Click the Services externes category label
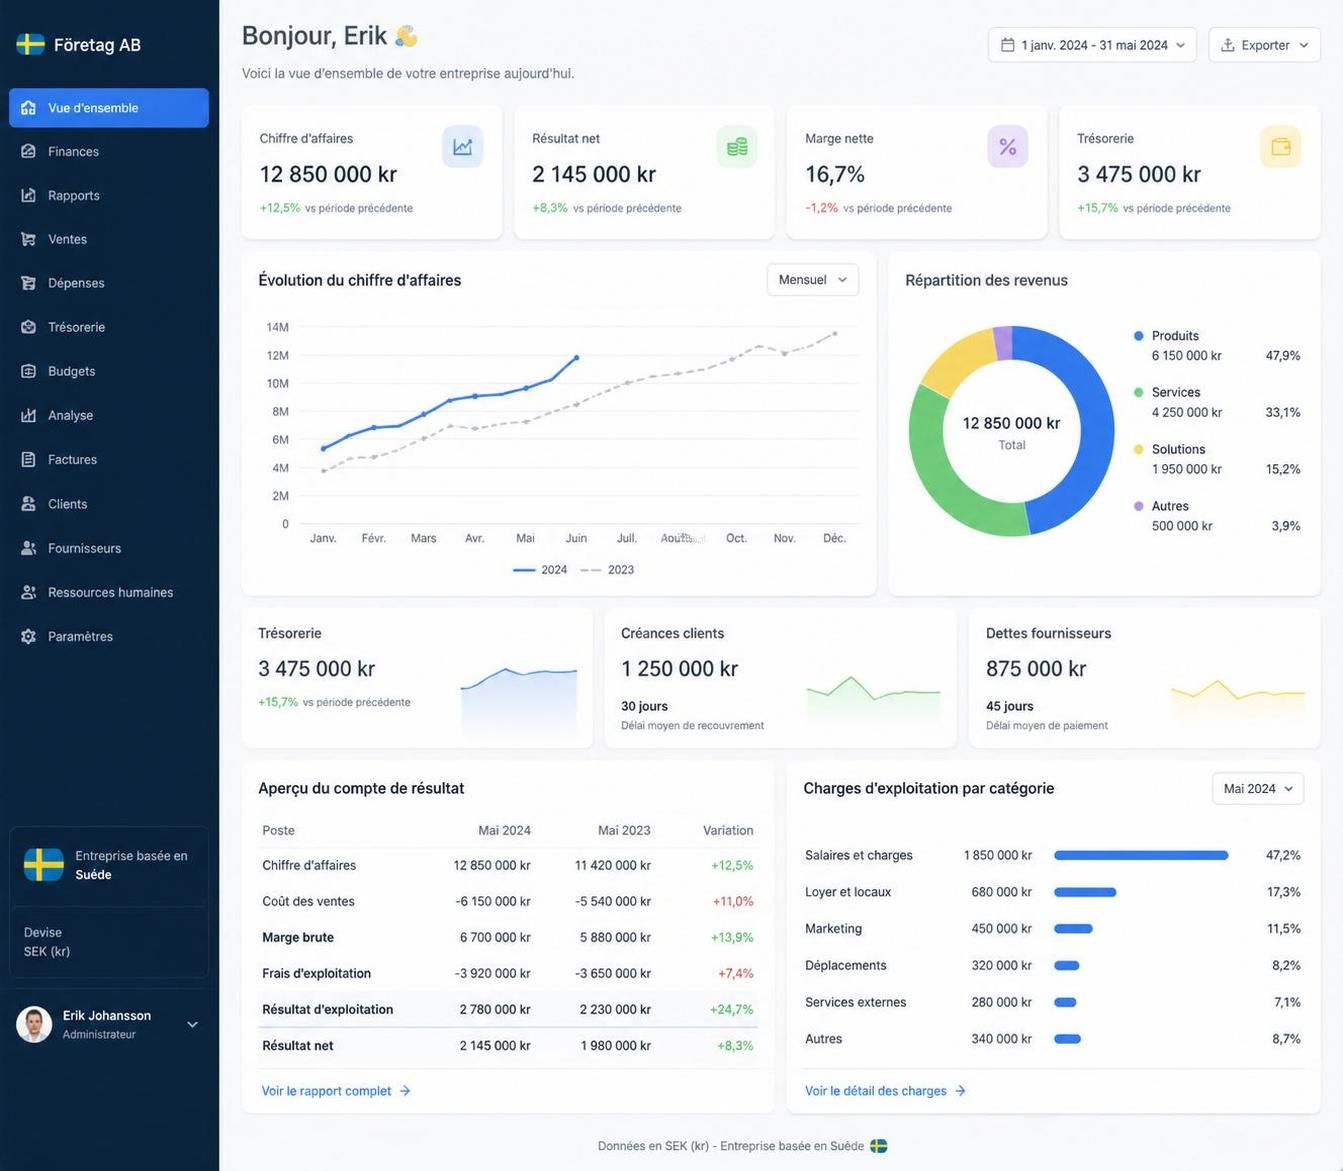This screenshot has width=1343, height=1171. click(x=856, y=1003)
